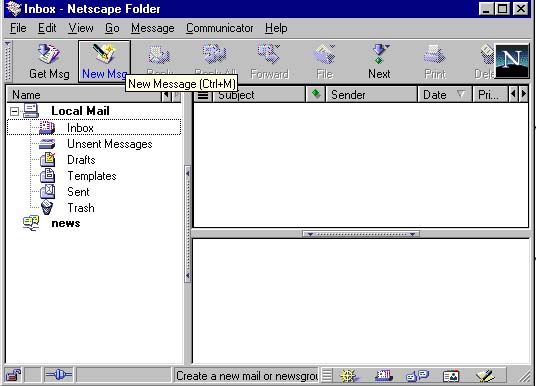The height and width of the screenshot is (386, 536).
Task: Open the Go menu
Action: tap(112, 28)
